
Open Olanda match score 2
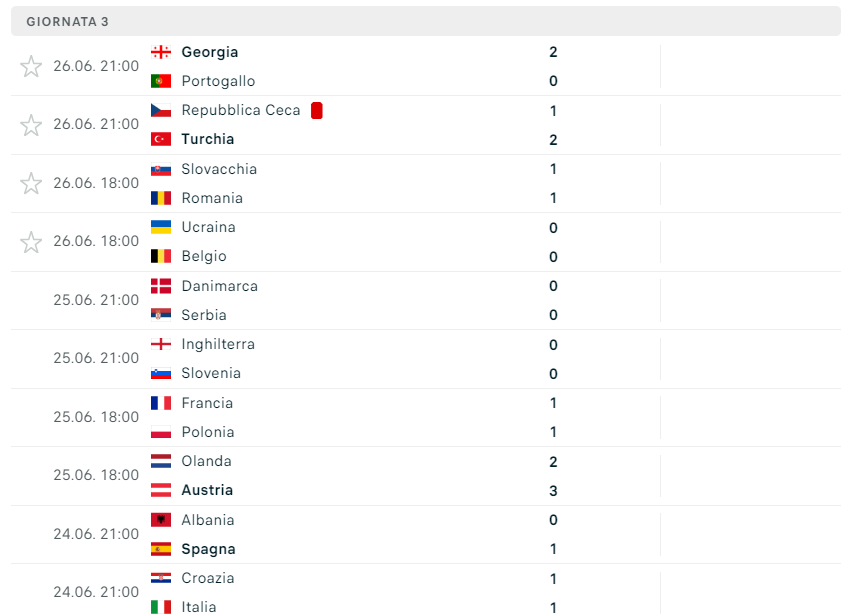coord(553,462)
